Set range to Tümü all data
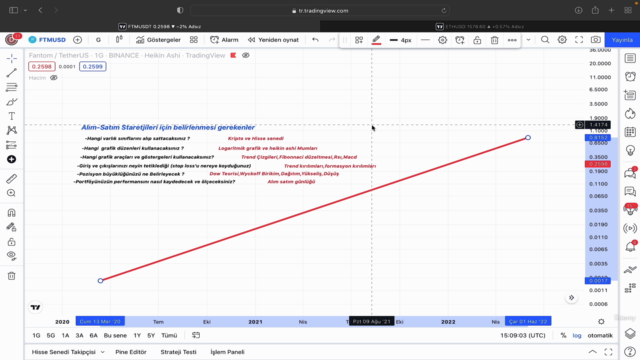 point(169,335)
